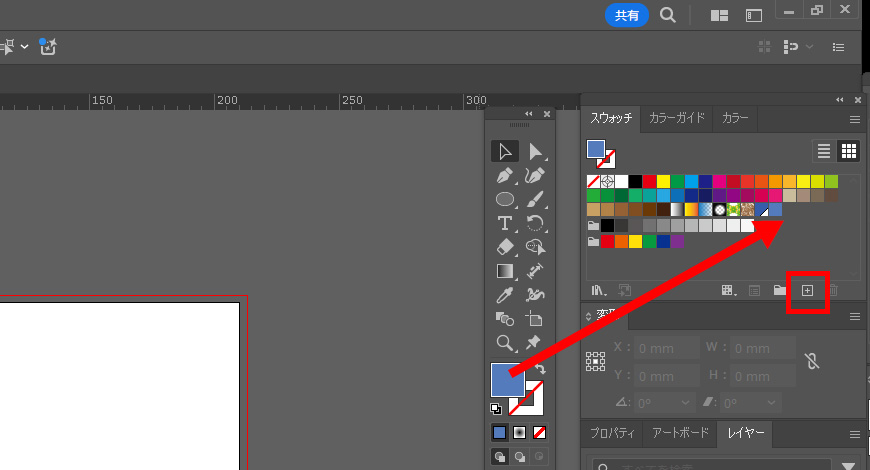The height and width of the screenshot is (470, 870).
Task: Open the Swatches panel hamburger menu
Action: pos(855,118)
